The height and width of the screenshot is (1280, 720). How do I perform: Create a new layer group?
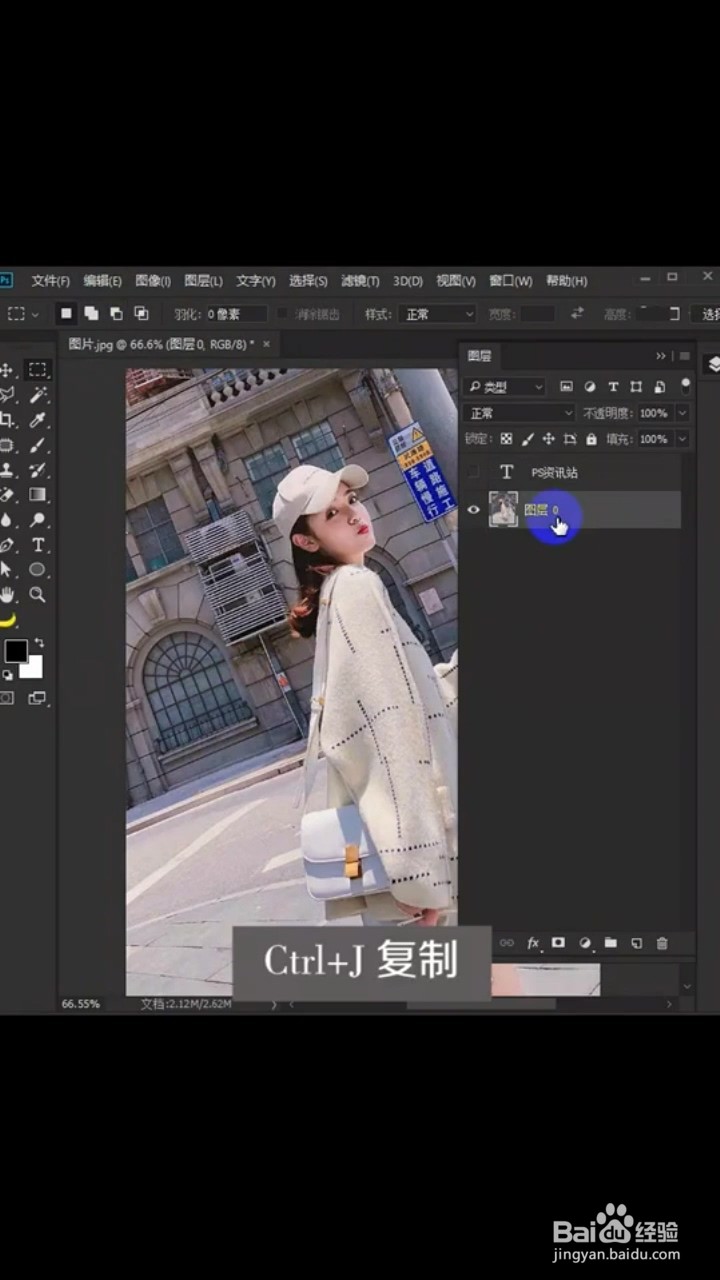coord(610,943)
